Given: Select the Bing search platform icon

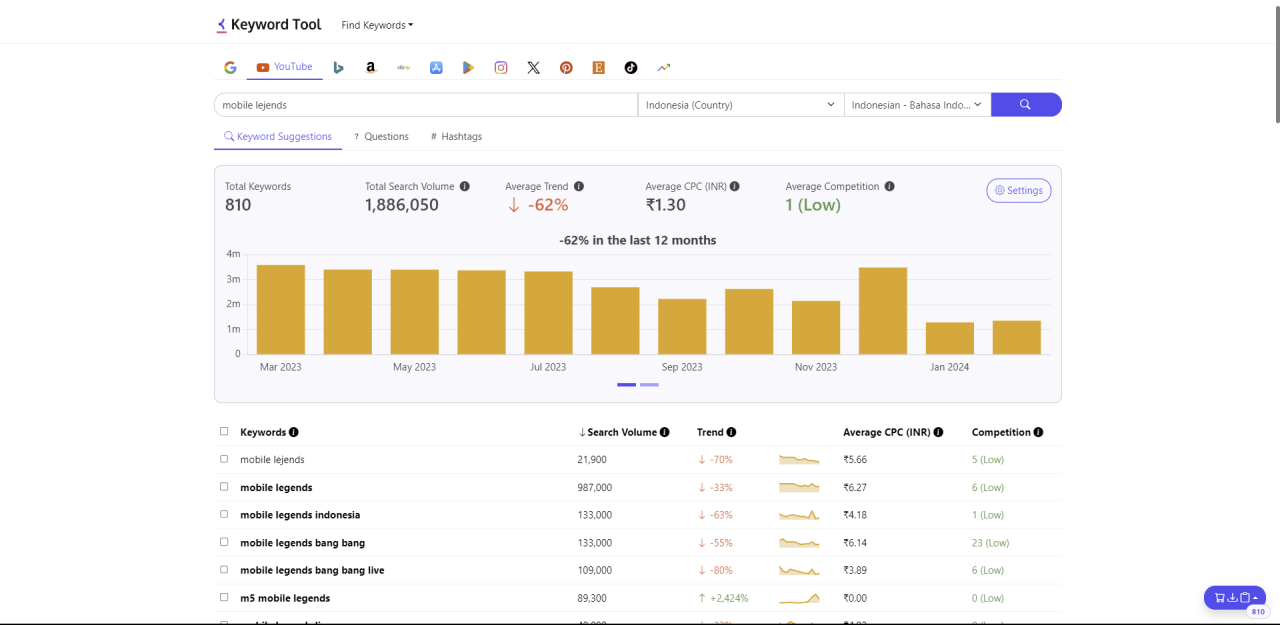Looking at the screenshot, I should [339, 67].
